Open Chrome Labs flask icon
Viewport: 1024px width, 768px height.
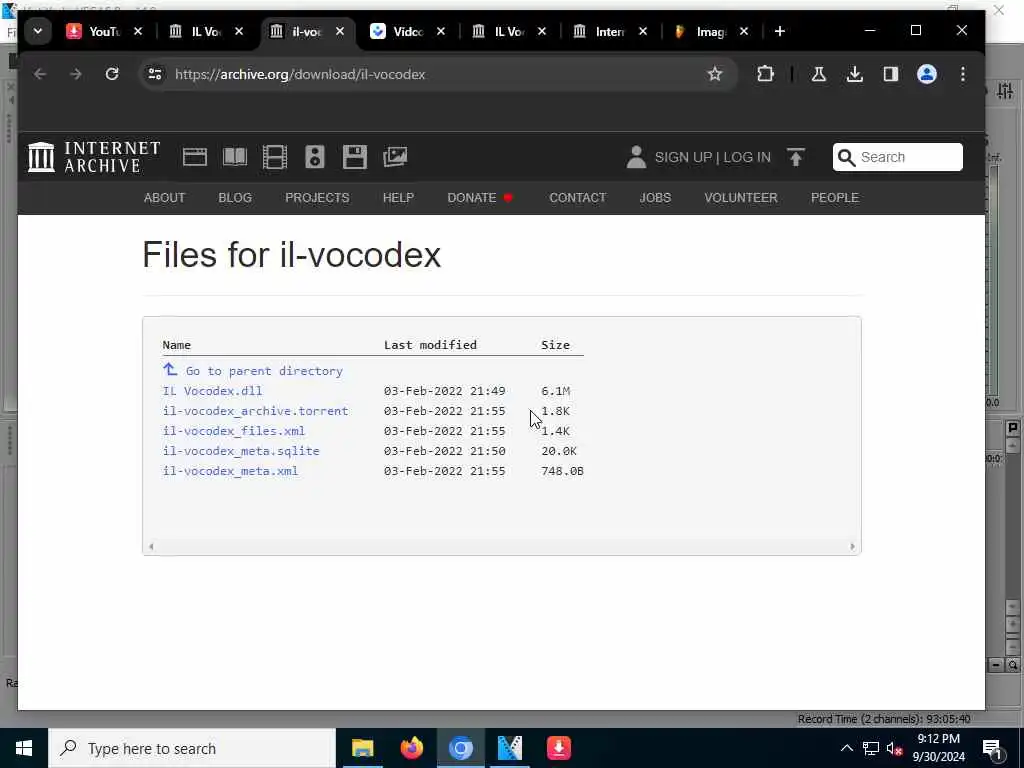click(x=818, y=74)
